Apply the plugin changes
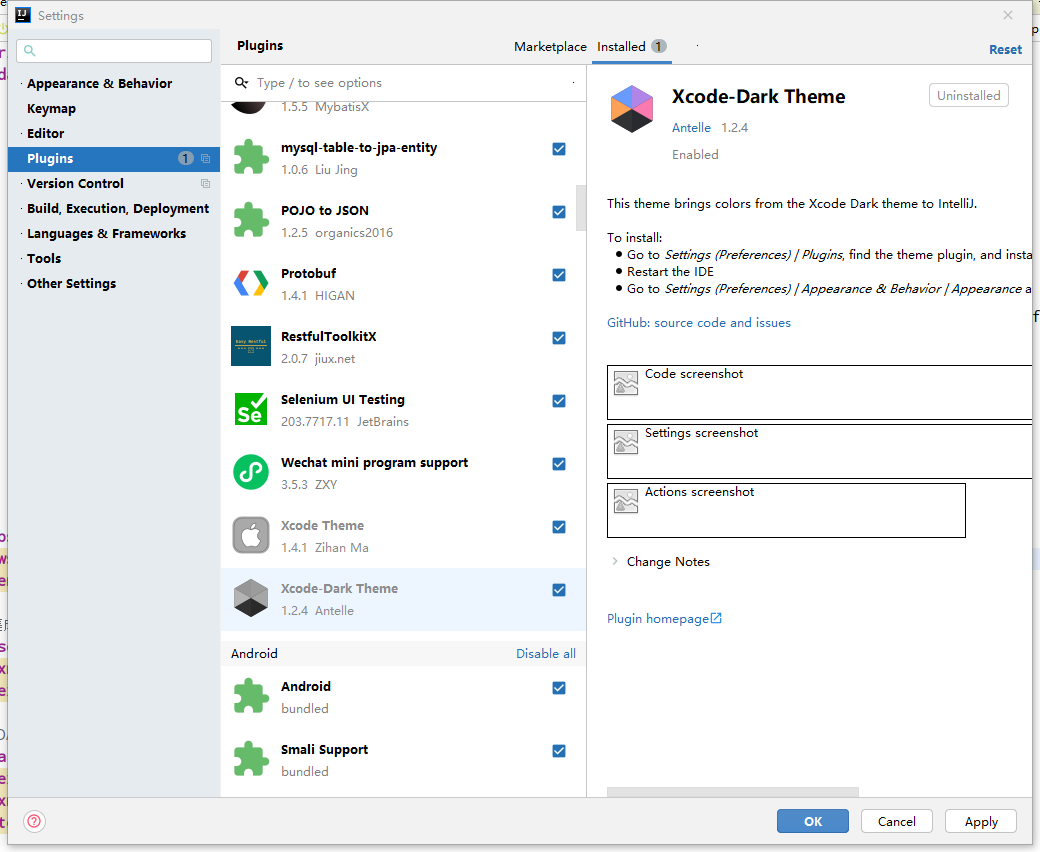This screenshot has width=1040, height=852. click(981, 822)
